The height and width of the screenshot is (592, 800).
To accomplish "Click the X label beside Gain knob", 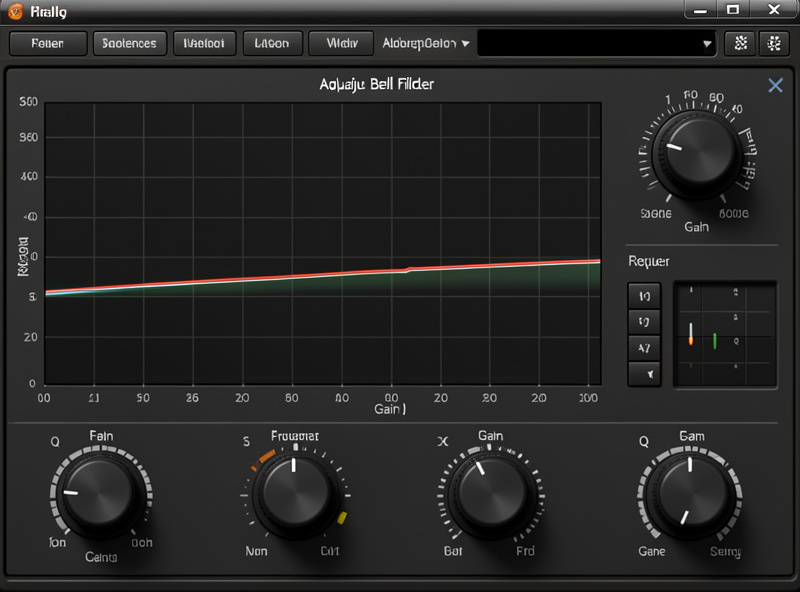I will (x=442, y=441).
